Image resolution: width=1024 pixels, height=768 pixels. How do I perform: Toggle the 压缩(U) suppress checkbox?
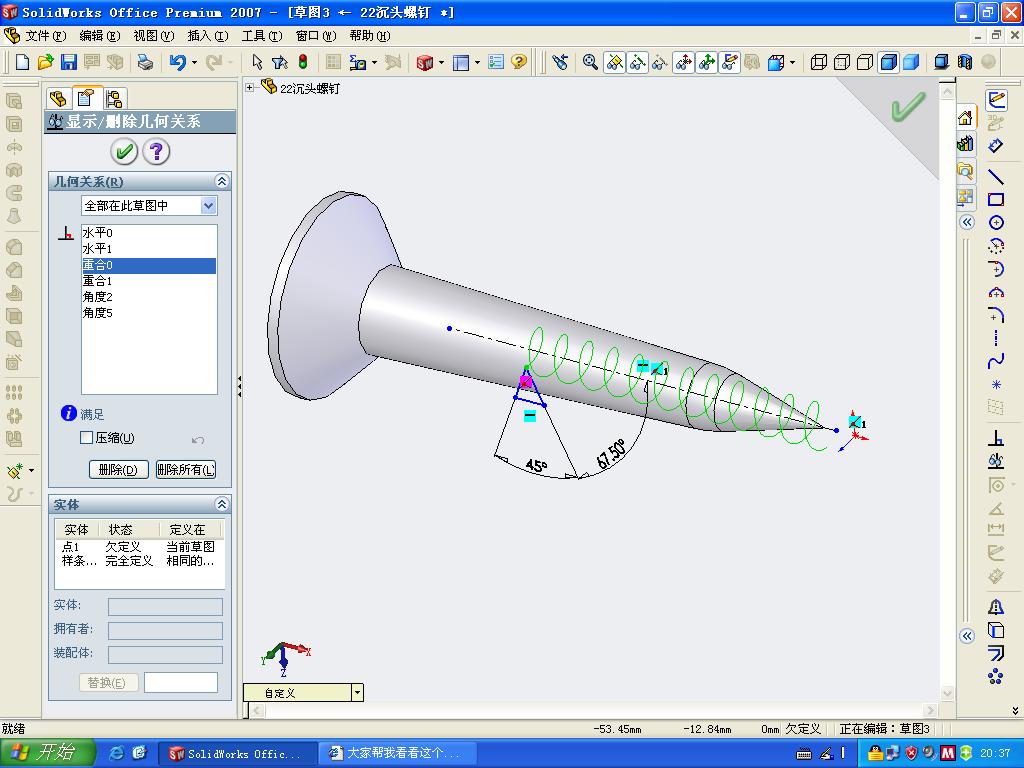coord(86,438)
